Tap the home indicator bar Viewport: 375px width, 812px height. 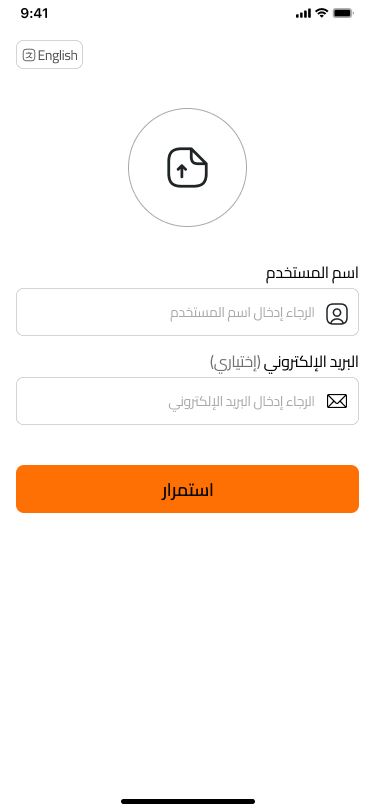point(188,801)
